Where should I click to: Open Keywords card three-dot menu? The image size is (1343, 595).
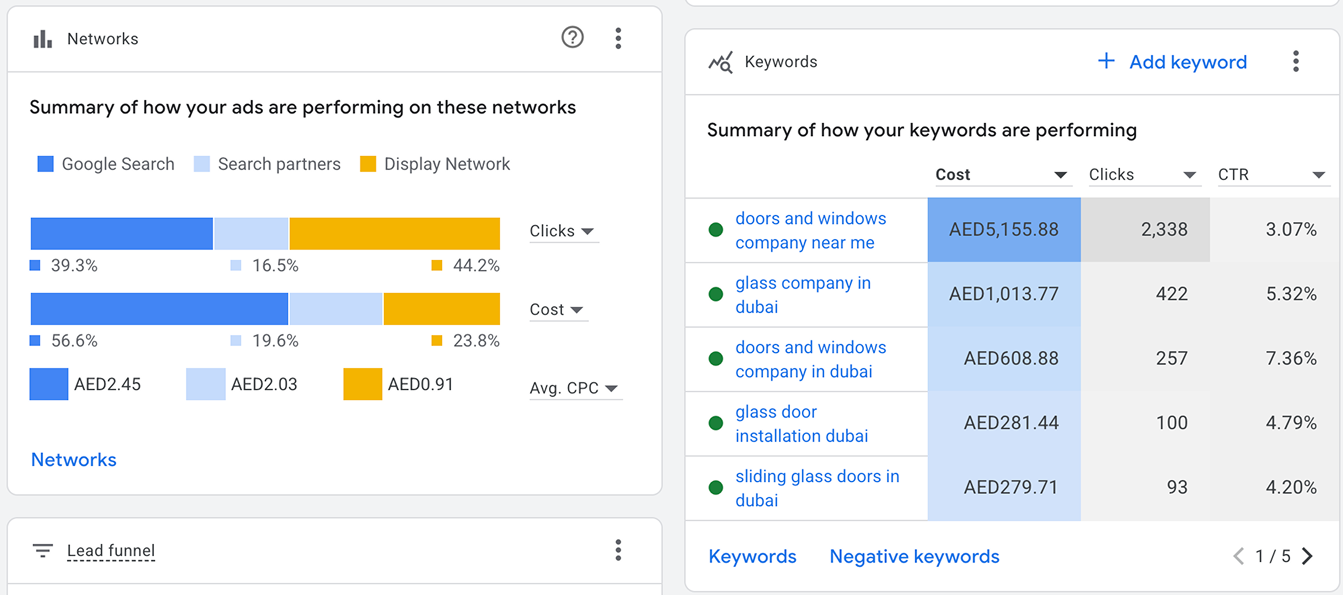point(1295,62)
